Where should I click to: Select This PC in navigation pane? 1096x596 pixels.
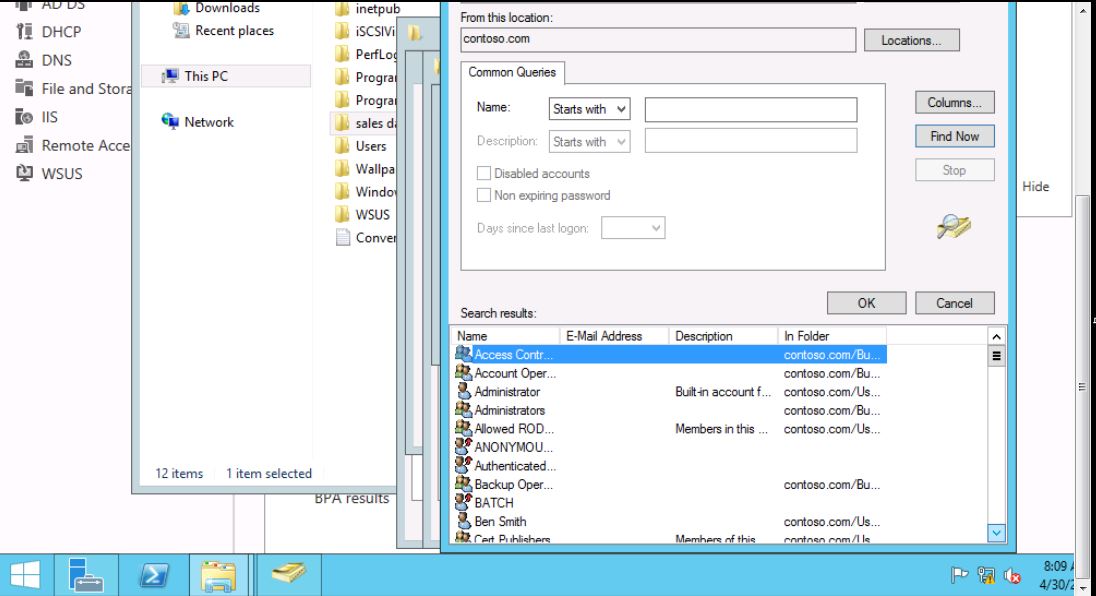[226, 76]
